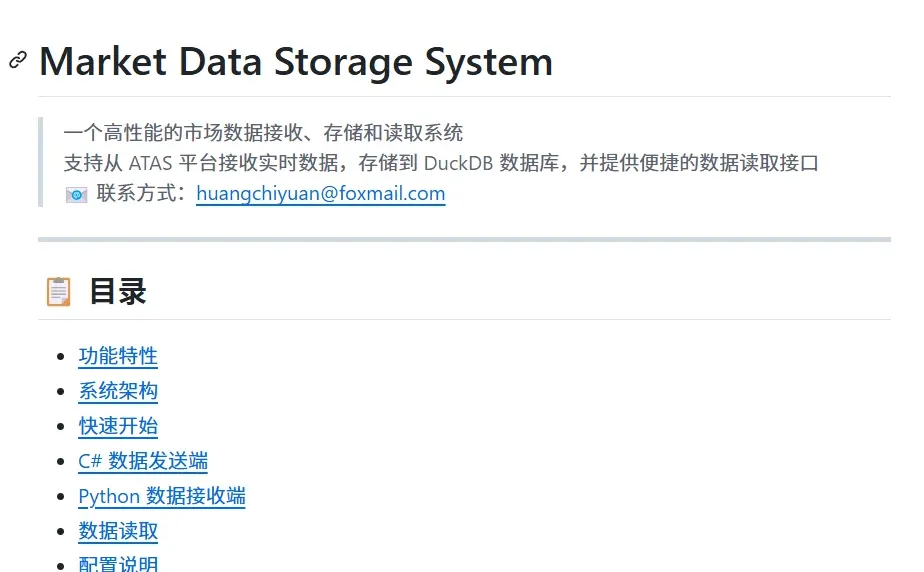Click the Market Data Storage System heading
The width and height of the screenshot is (924, 572).
coord(296,62)
